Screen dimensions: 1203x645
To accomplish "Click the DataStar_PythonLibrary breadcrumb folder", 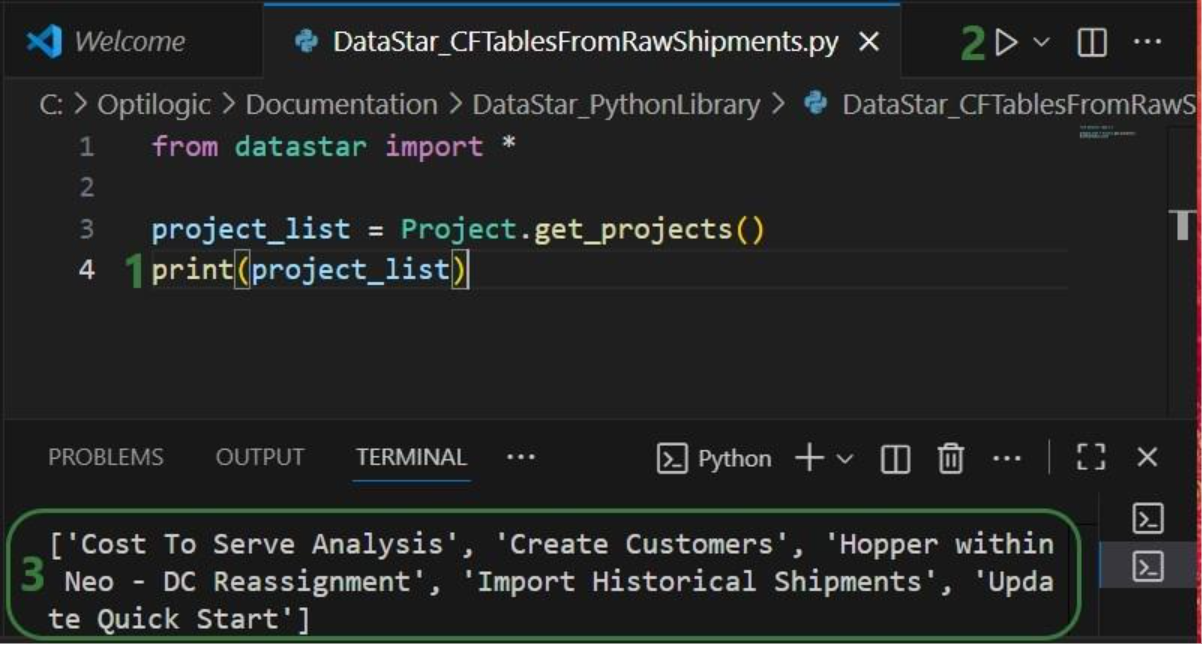I will 616,104.
